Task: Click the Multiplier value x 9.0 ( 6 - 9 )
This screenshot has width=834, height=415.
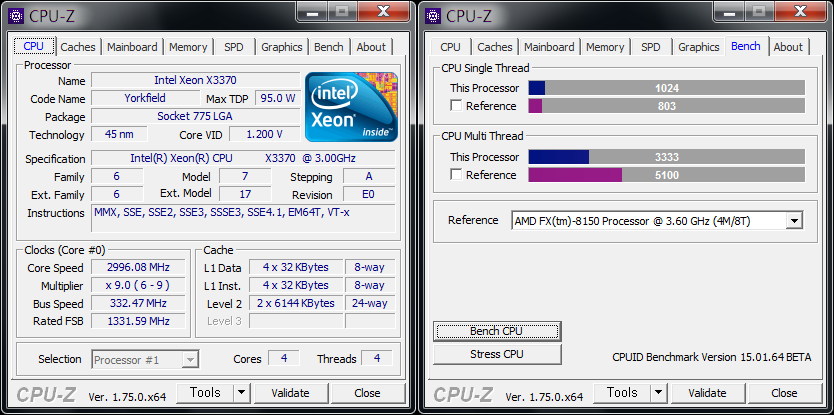Action: click(138, 286)
